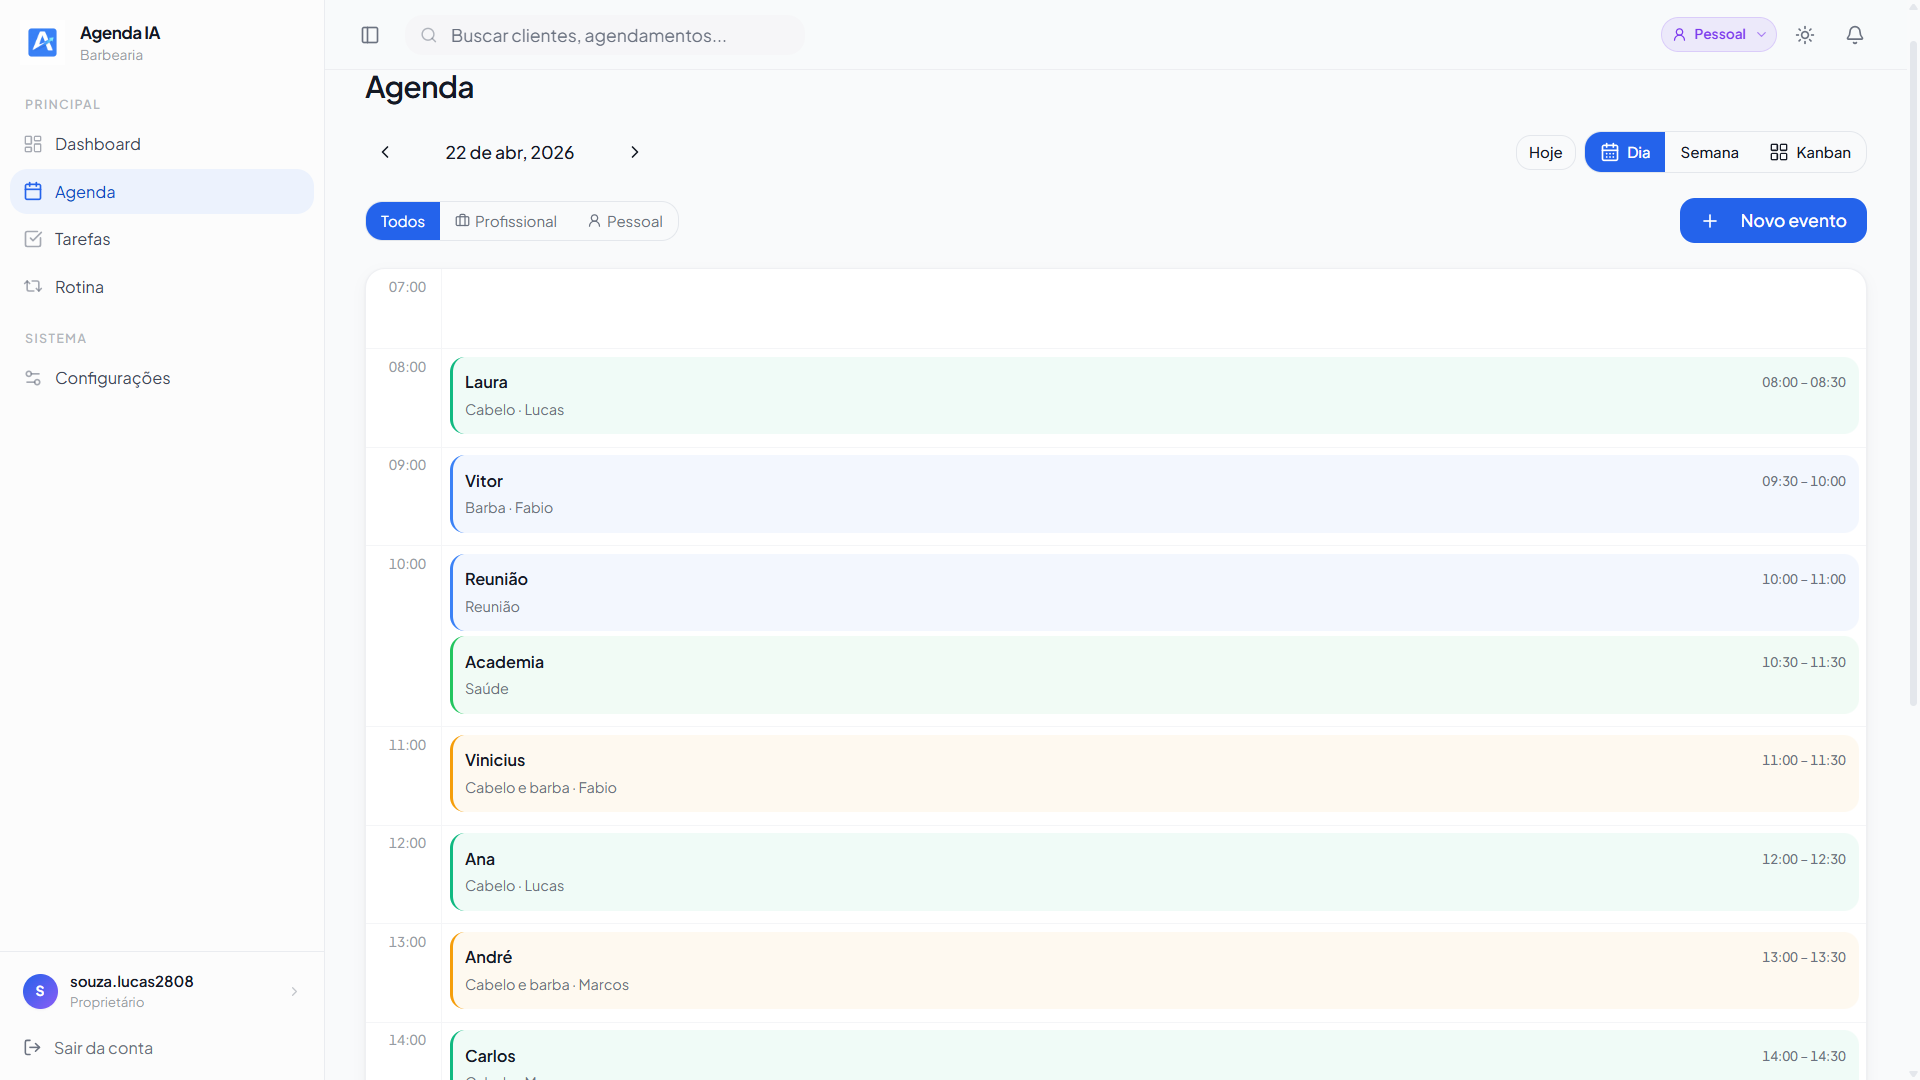Open Rotina from the sidebar
This screenshot has height=1080, width=1920.
pos(162,287)
